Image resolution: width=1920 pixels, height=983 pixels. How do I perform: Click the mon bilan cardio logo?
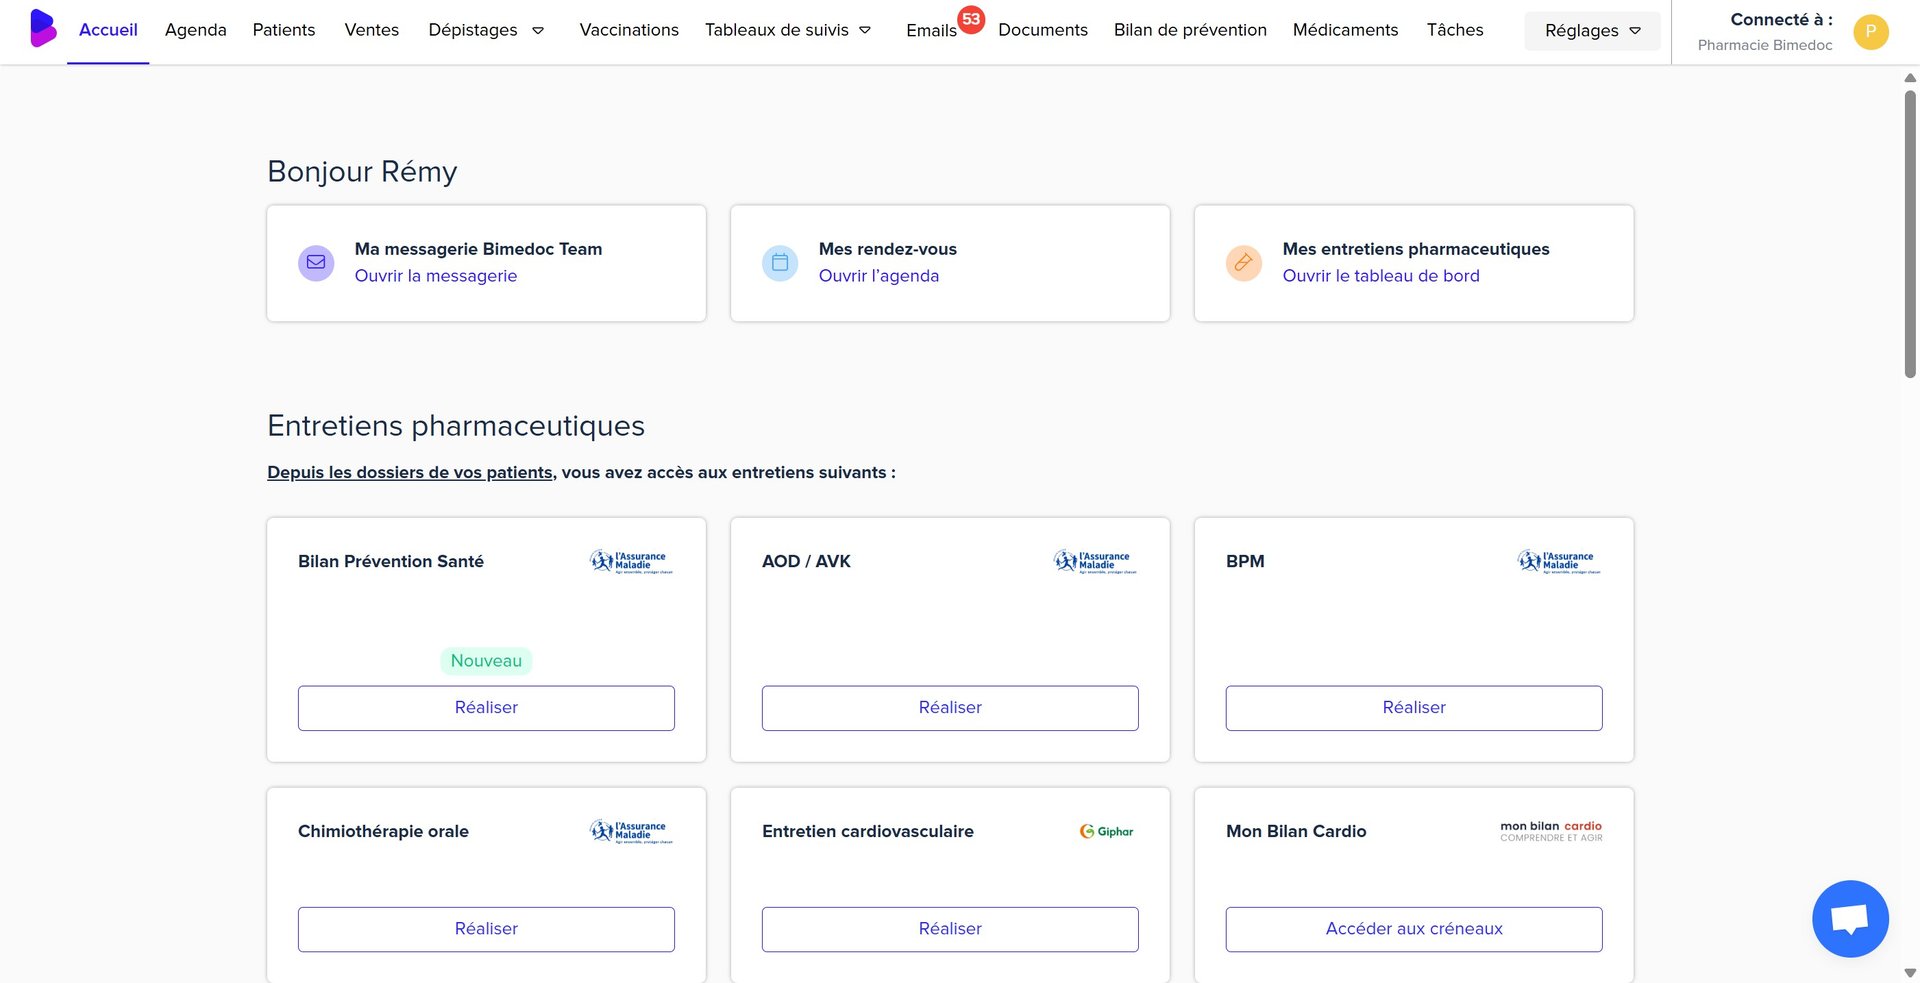click(1551, 831)
